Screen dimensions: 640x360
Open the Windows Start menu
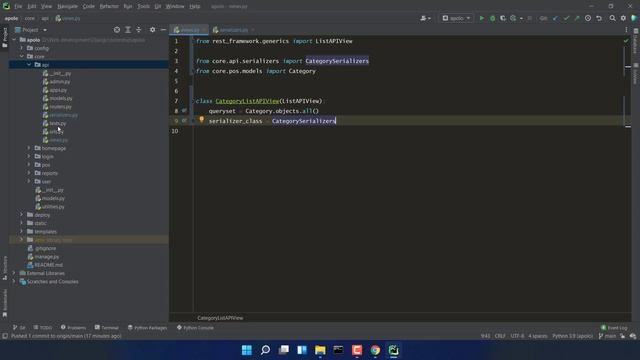point(247,350)
